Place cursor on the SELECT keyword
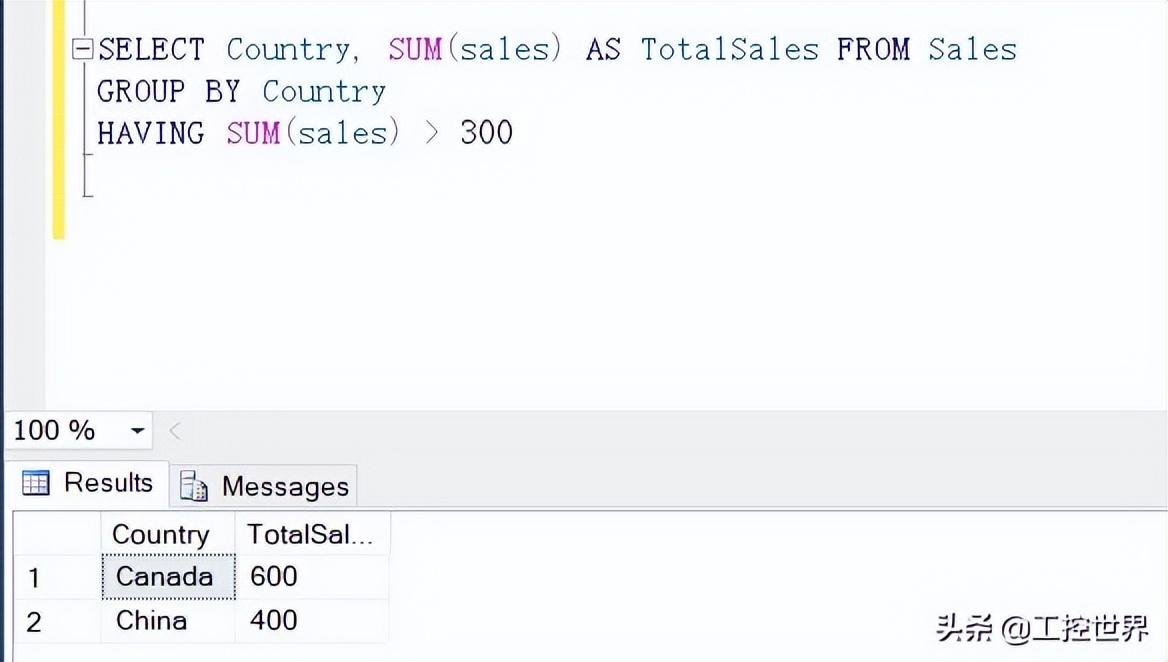The width and height of the screenshot is (1168, 662). click(x=151, y=49)
